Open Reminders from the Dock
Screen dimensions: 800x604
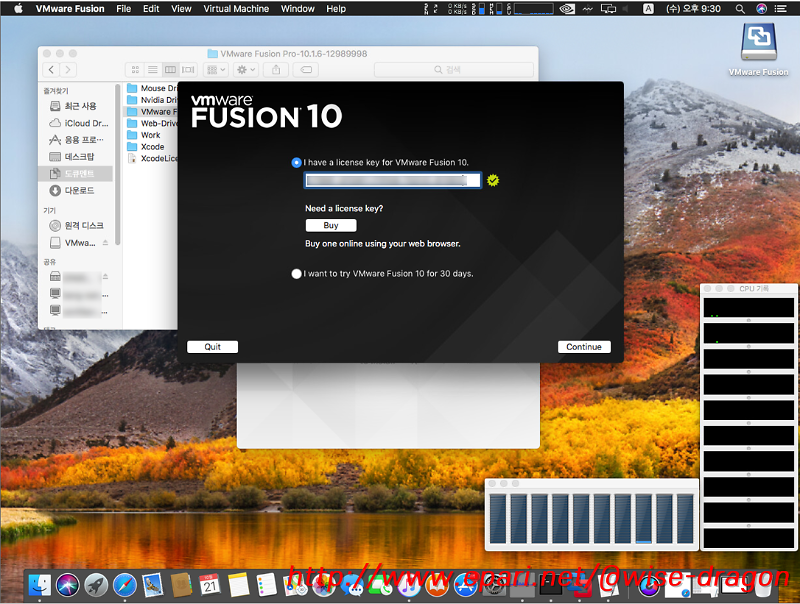[266, 585]
